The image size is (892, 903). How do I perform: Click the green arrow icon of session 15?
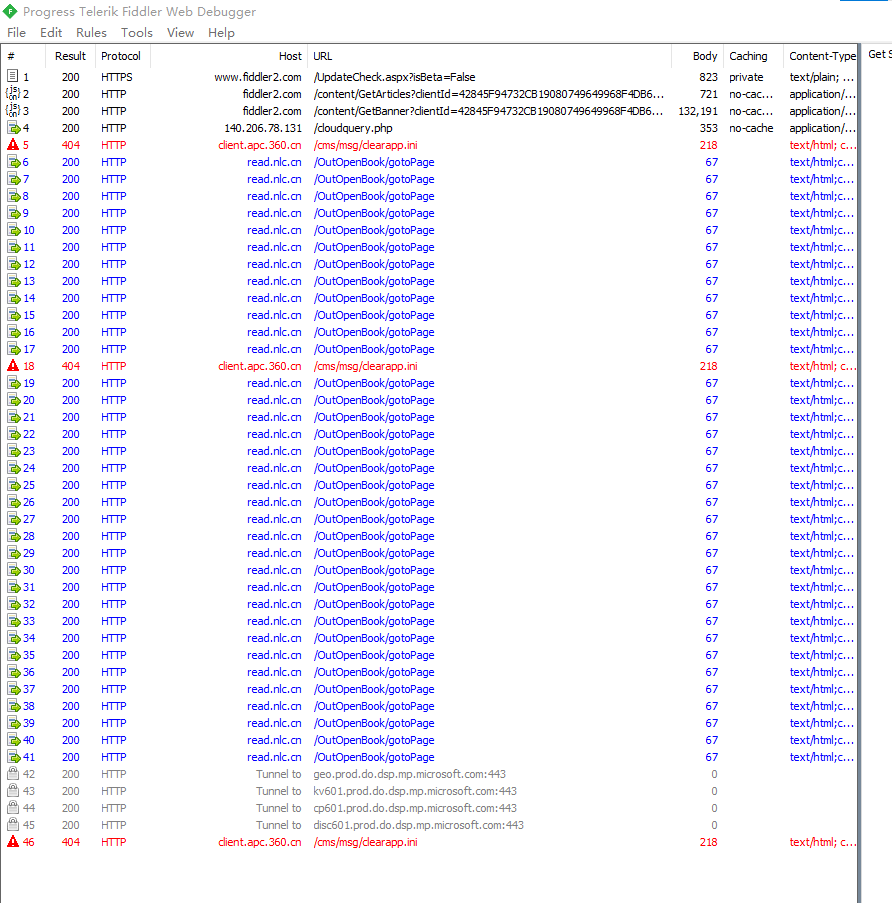coord(13,314)
